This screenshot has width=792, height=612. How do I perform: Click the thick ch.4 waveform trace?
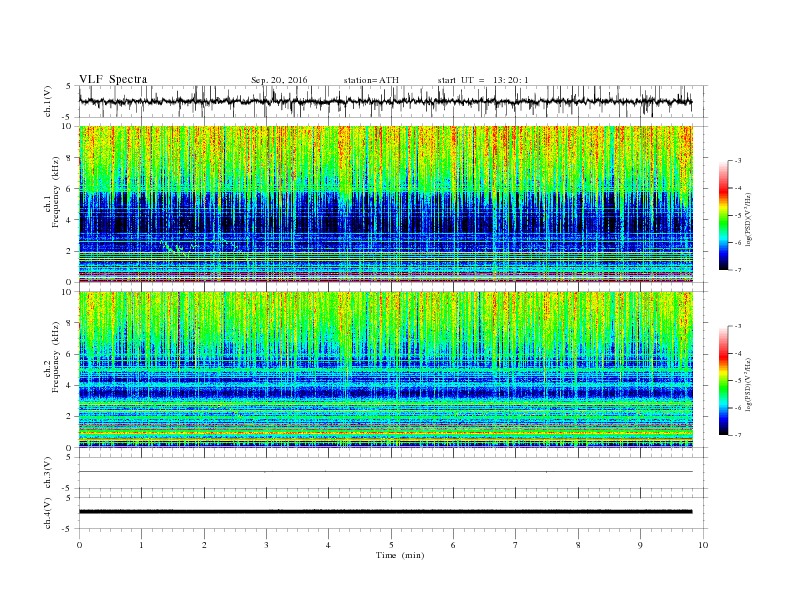pos(385,512)
